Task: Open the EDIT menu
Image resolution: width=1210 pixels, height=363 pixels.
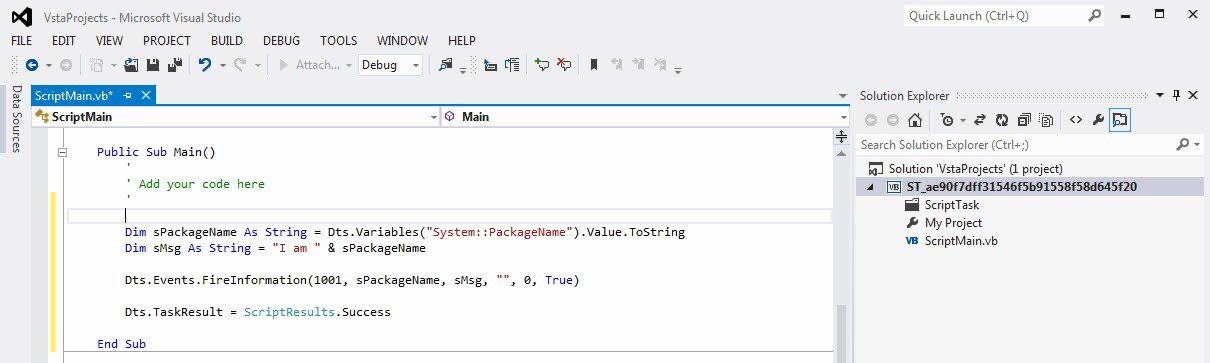Action: pos(64,41)
